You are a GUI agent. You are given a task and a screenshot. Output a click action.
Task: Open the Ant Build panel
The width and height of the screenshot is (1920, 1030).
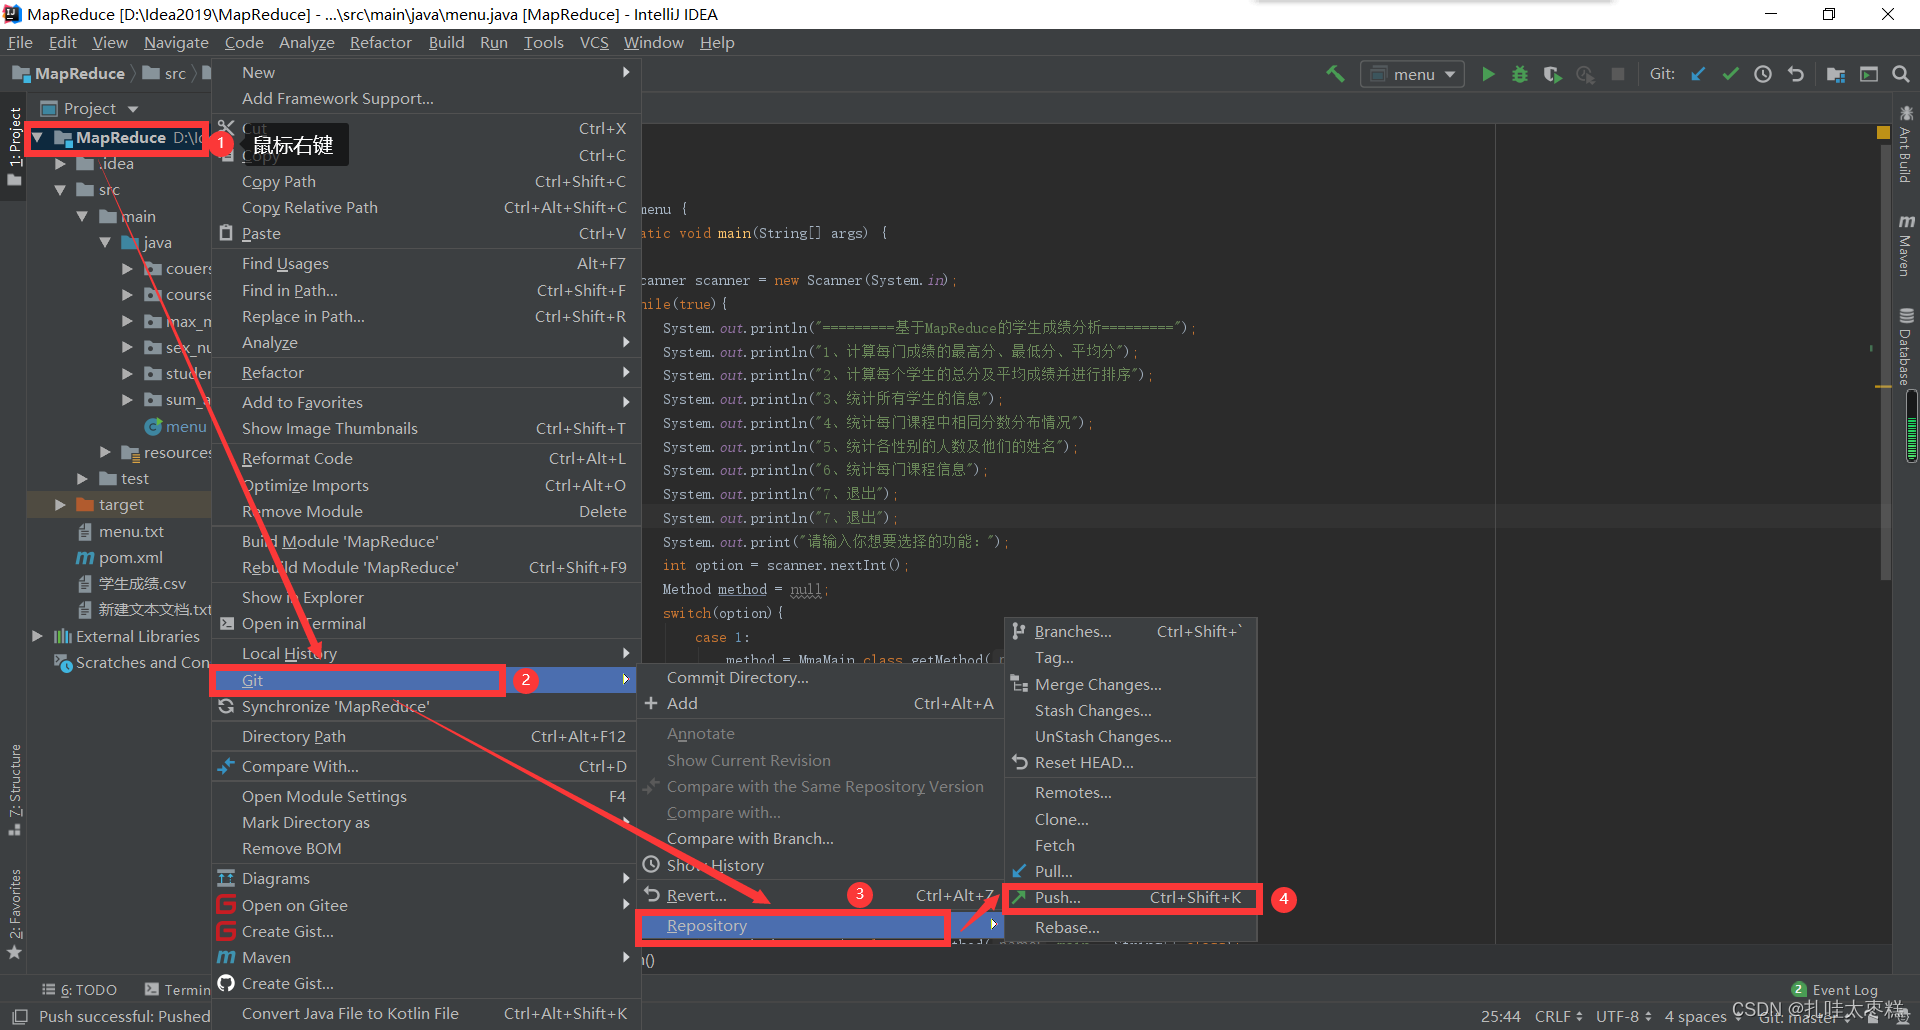[1906, 145]
